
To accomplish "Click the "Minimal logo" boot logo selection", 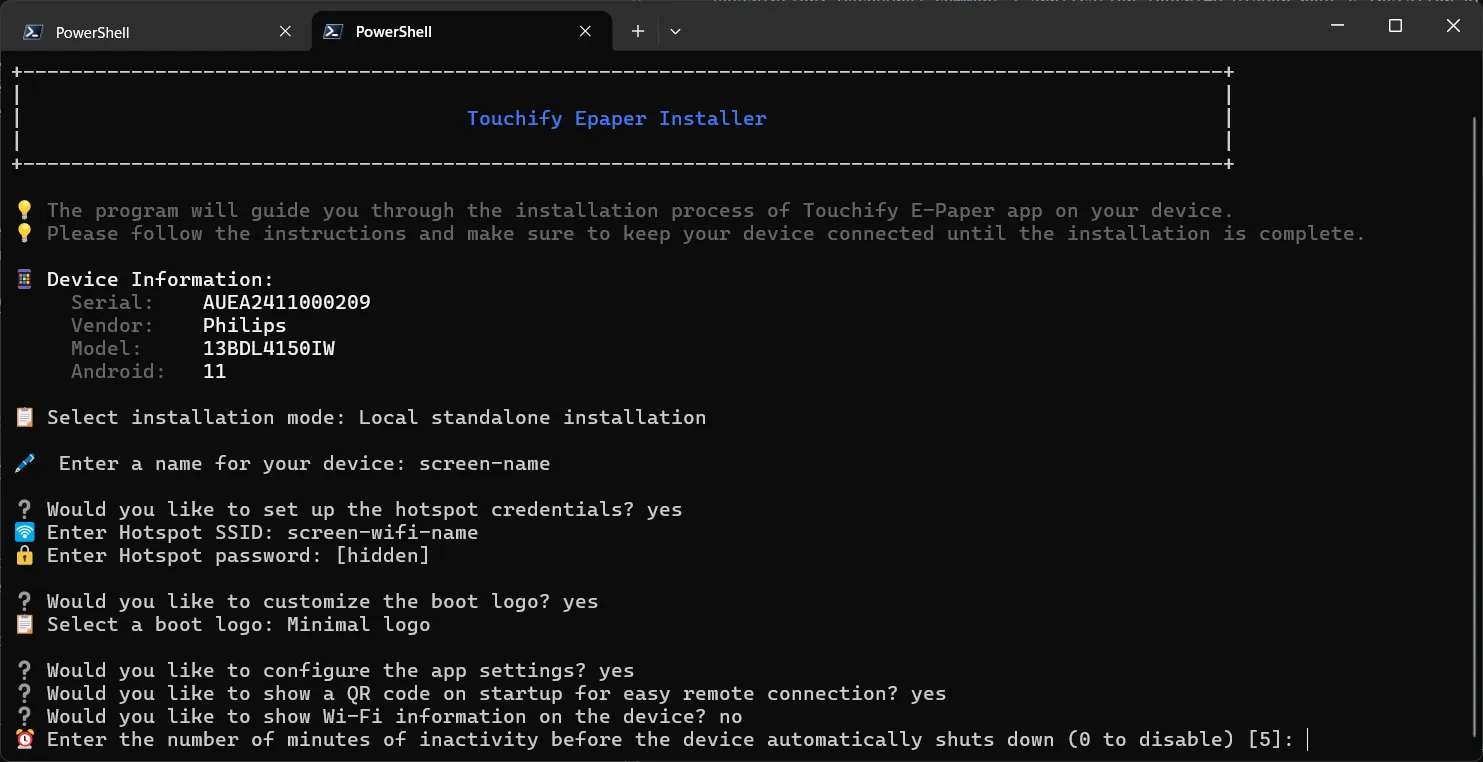I will 359,624.
